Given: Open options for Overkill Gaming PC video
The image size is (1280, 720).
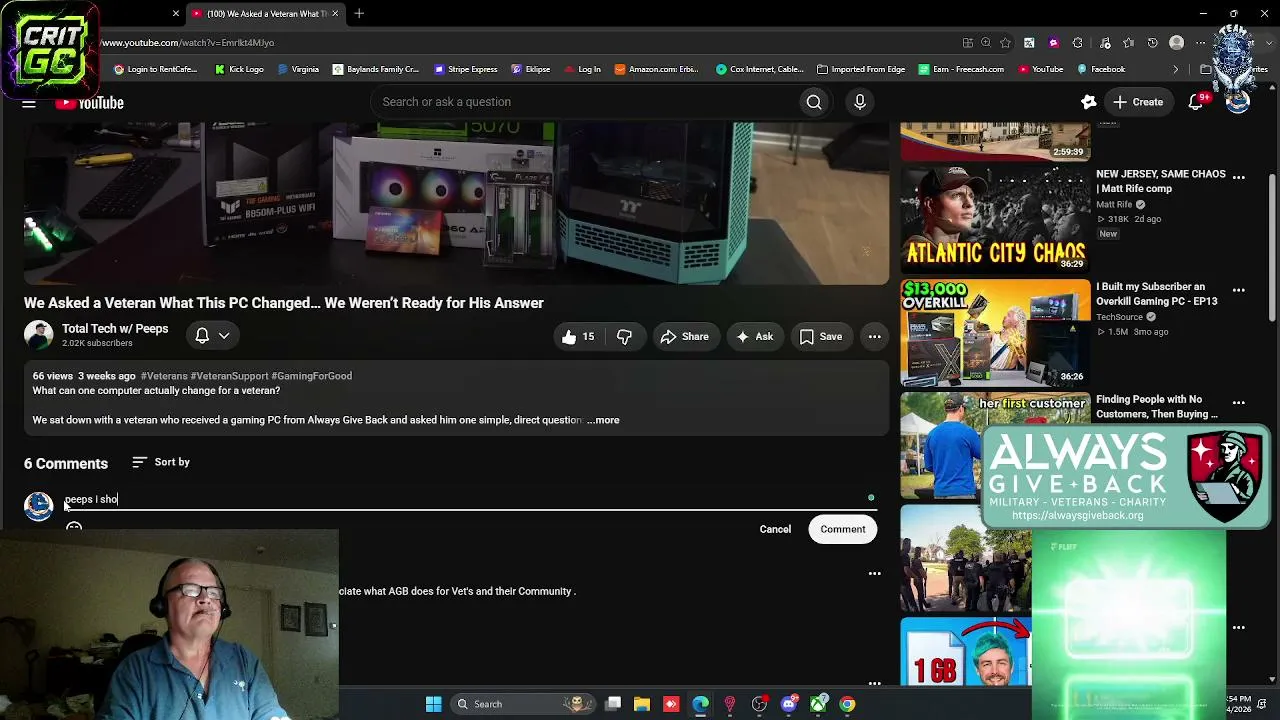Looking at the screenshot, I should (x=1239, y=290).
